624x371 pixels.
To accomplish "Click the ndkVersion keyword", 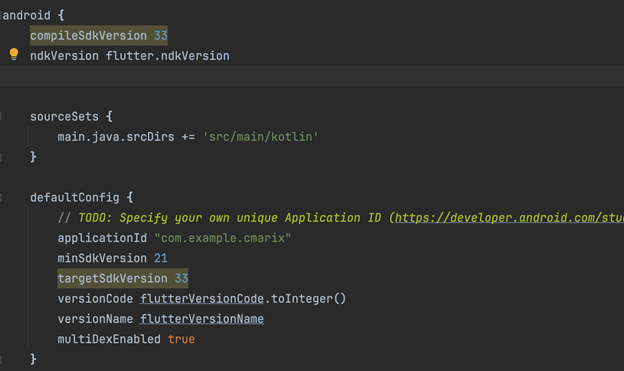I will pos(64,56).
